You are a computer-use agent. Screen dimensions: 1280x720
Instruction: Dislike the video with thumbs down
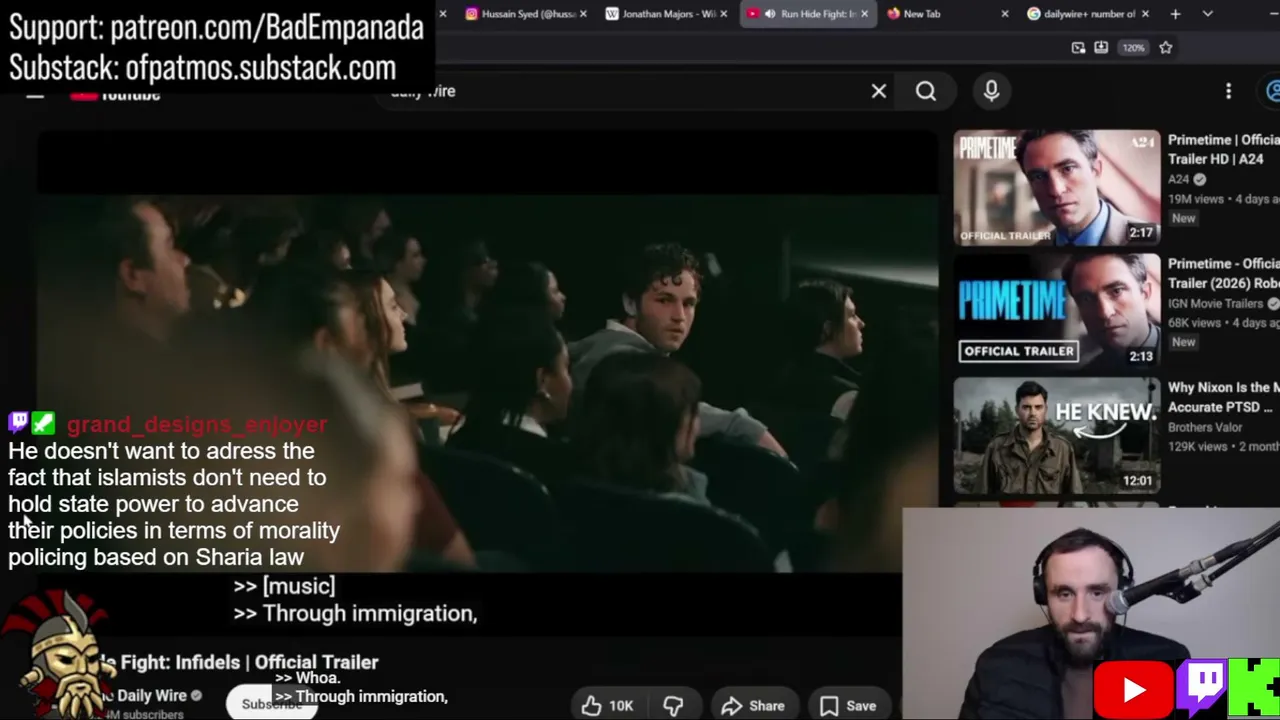pyautogui.click(x=673, y=706)
